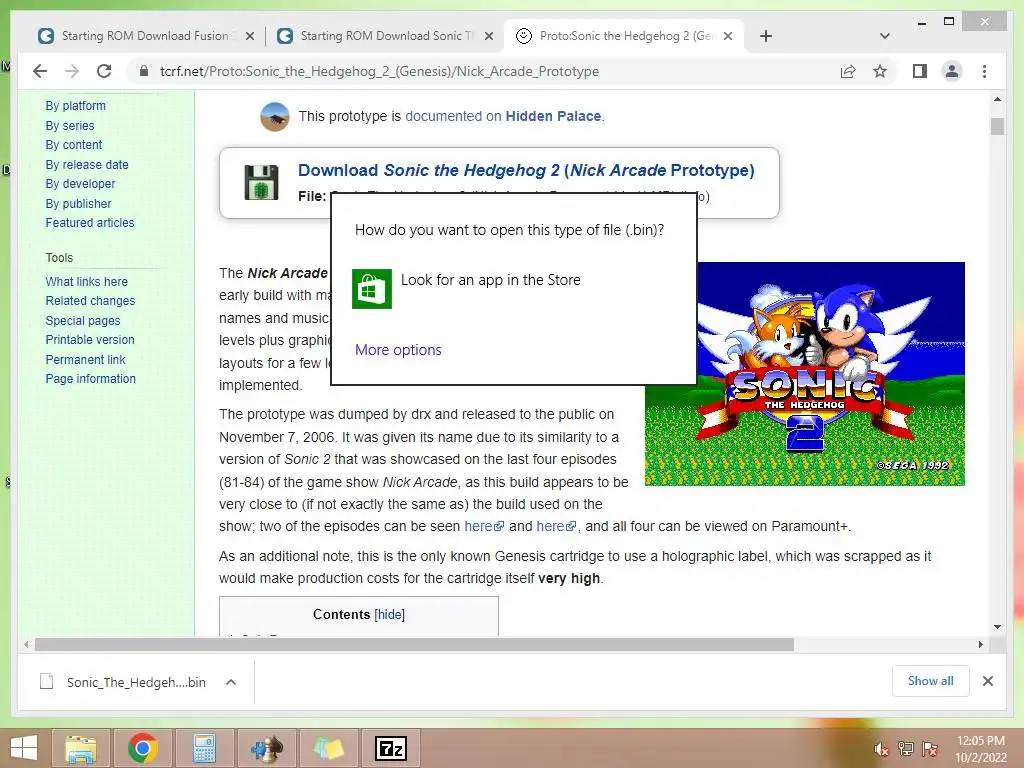Bookmark this page with the star icon
Screen dimensions: 1024x768
[x=880, y=71]
